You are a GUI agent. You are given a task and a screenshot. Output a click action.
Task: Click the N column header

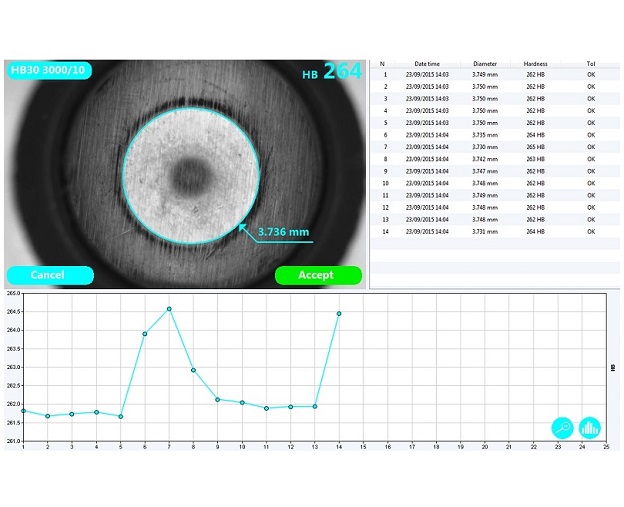click(x=383, y=63)
